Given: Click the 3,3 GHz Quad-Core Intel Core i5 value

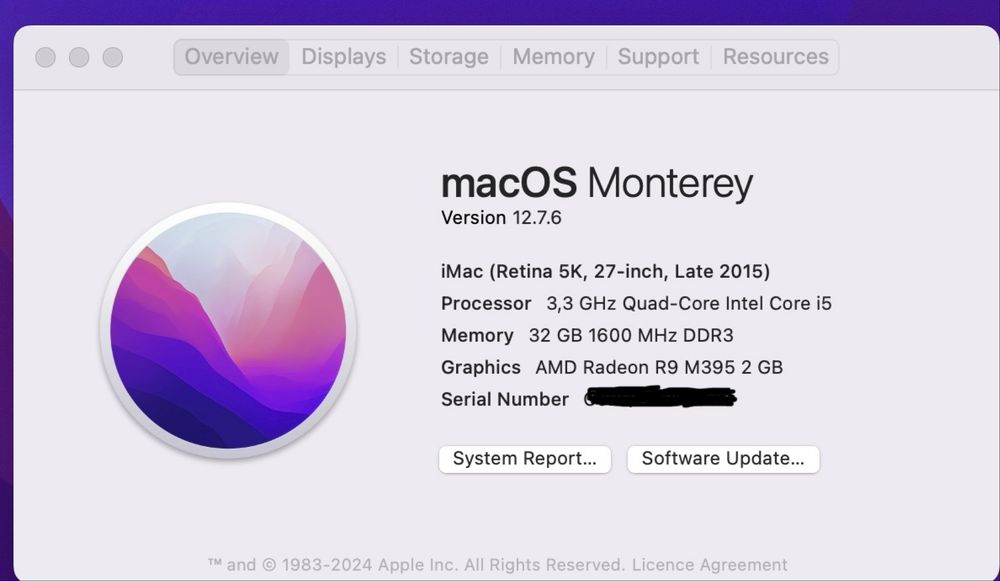Looking at the screenshot, I should pos(689,304).
